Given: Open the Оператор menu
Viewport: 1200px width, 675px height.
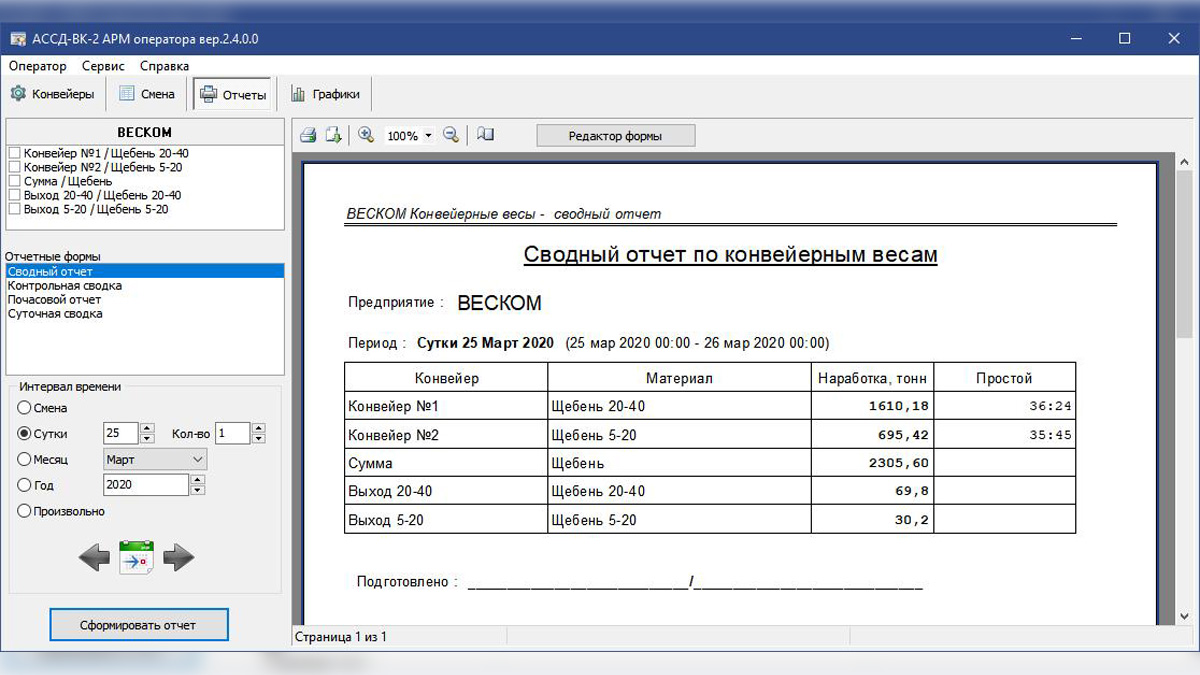Looking at the screenshot, I should tap(38, 66).
